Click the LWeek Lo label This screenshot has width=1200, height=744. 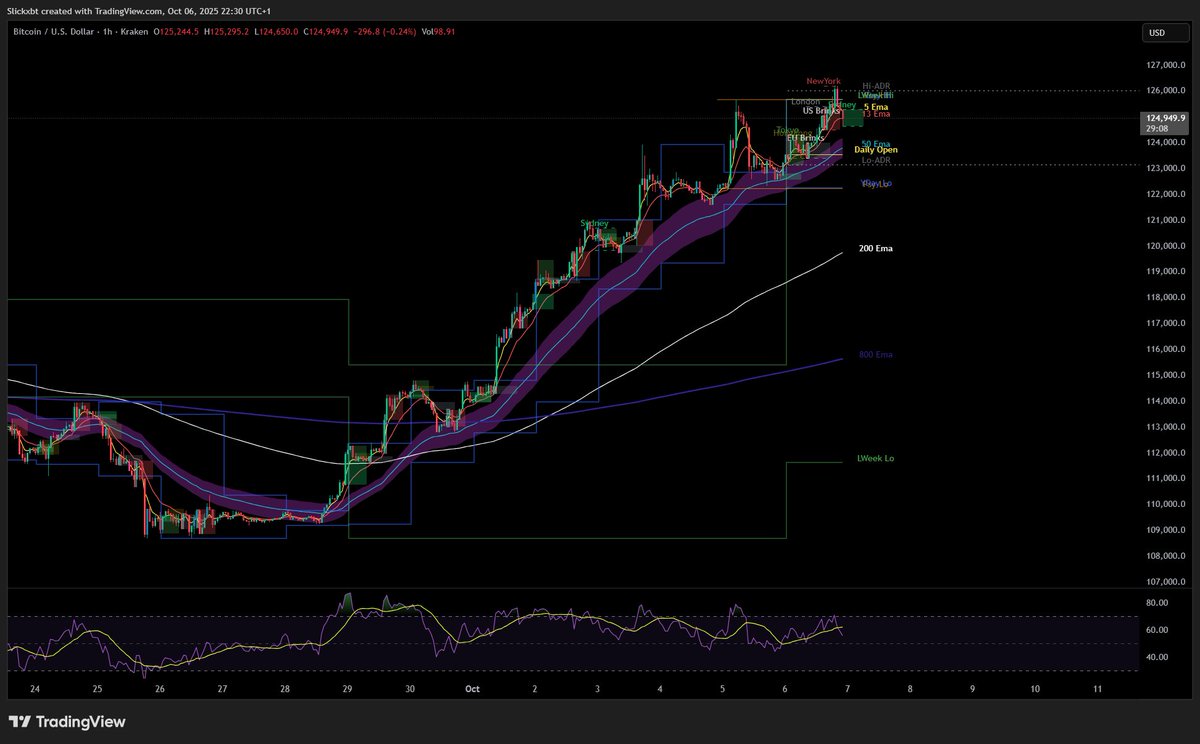876,458
